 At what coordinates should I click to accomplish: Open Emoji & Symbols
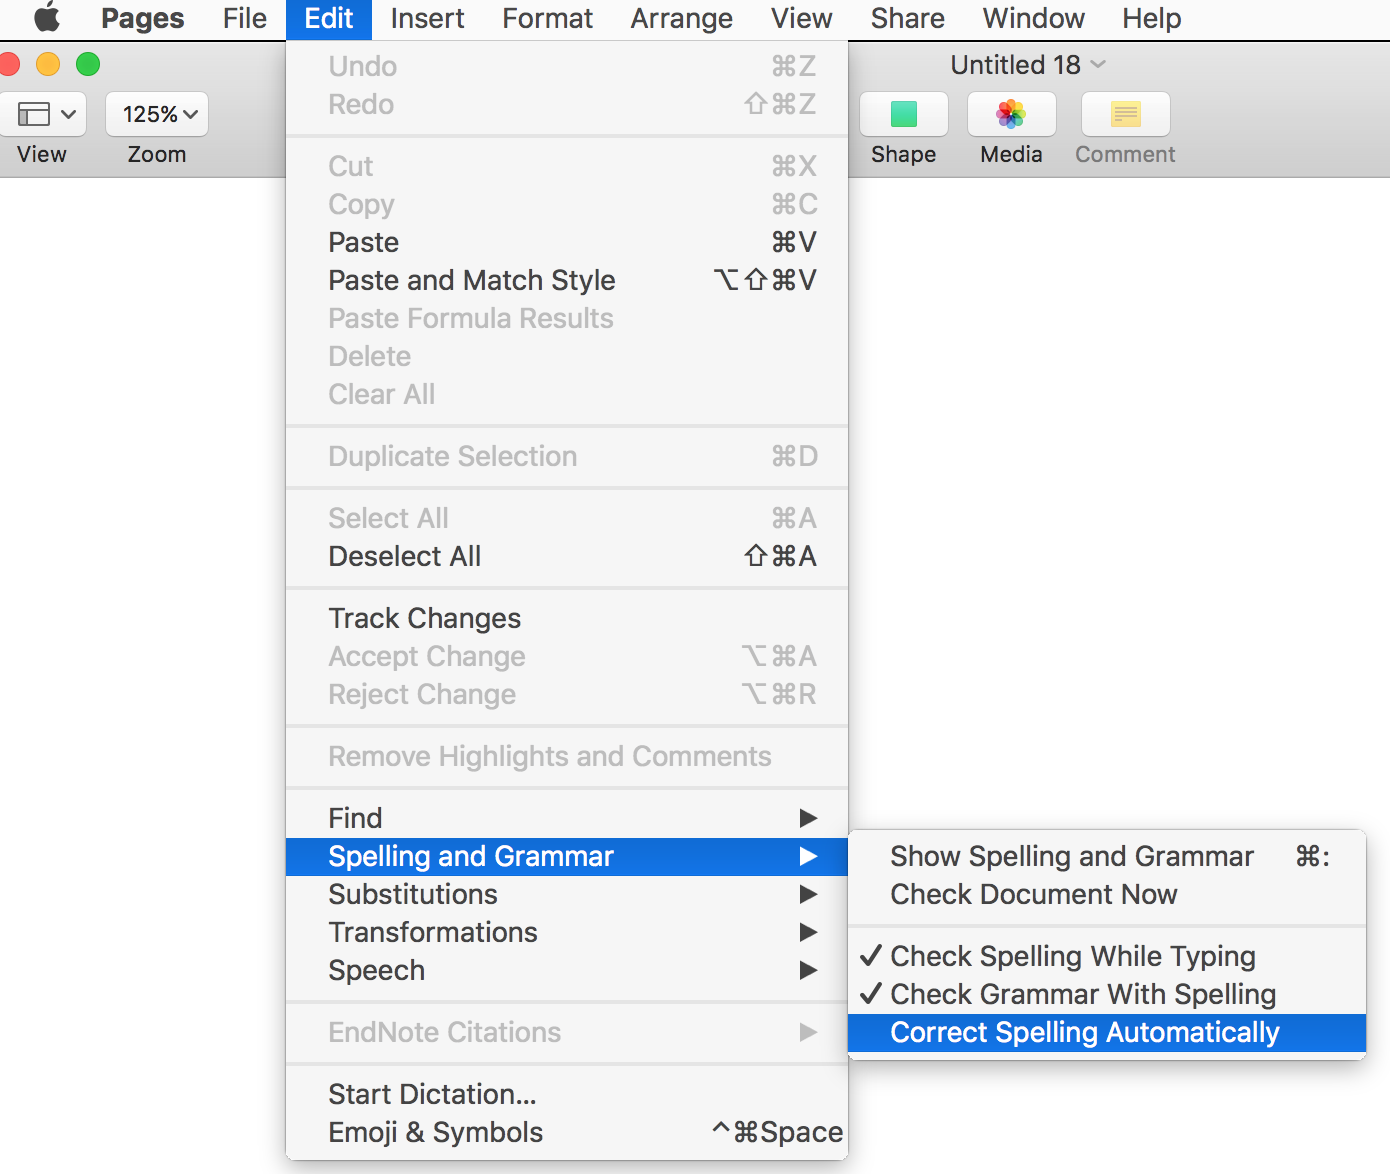(x=567, y=1132)
